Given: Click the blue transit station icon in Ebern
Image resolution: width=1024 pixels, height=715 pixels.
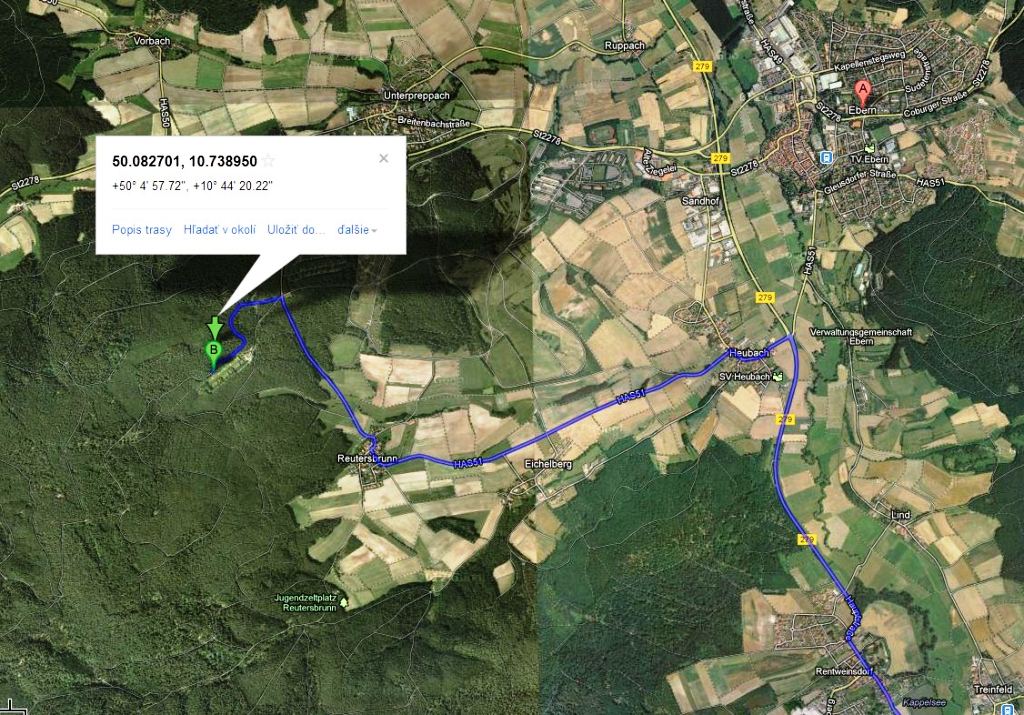Looking at the screenshot, I should pyautogui.click(x=825, y=157).
